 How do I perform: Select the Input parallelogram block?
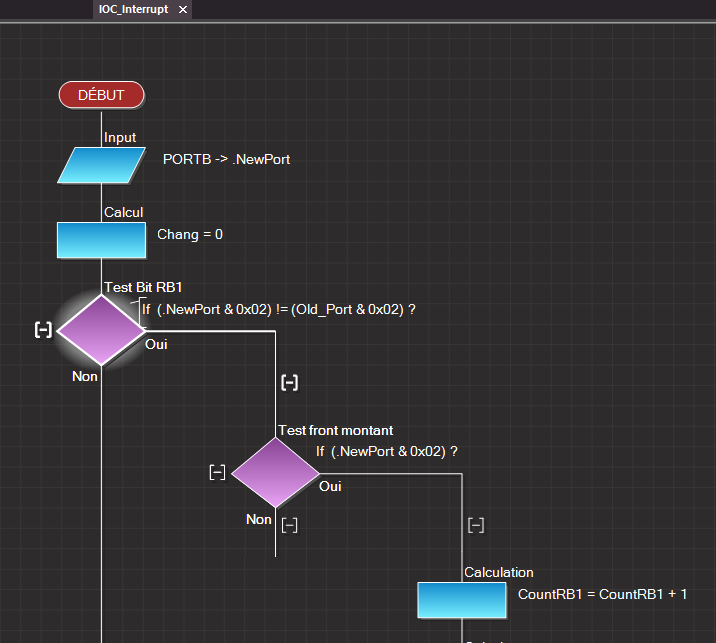point(101,165)
